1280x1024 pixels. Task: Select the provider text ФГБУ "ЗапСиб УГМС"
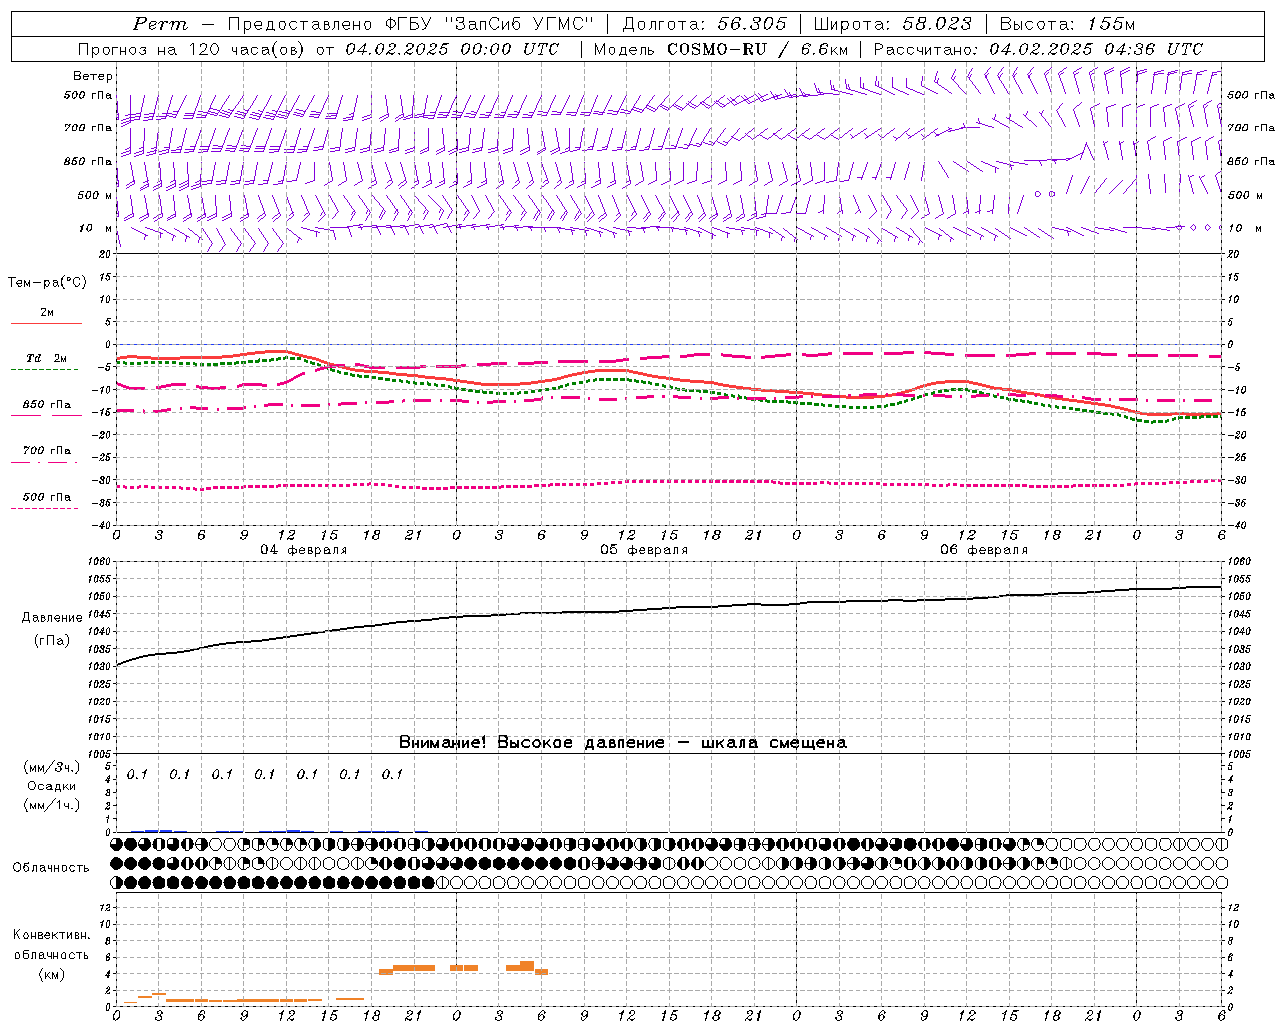coord(490,24)
